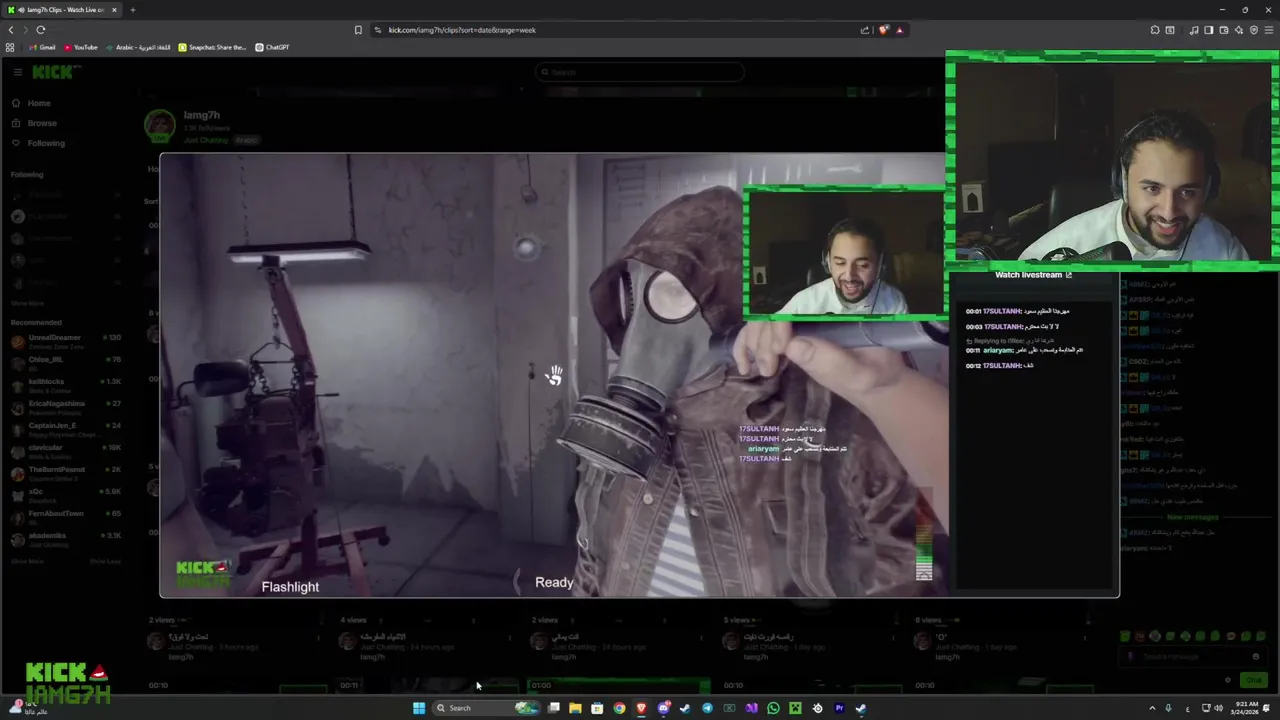The width and height of the screenshot is (1280, 720).
Task: Open Following in the Kick sidebar
Action: click(x=38, y=143)
